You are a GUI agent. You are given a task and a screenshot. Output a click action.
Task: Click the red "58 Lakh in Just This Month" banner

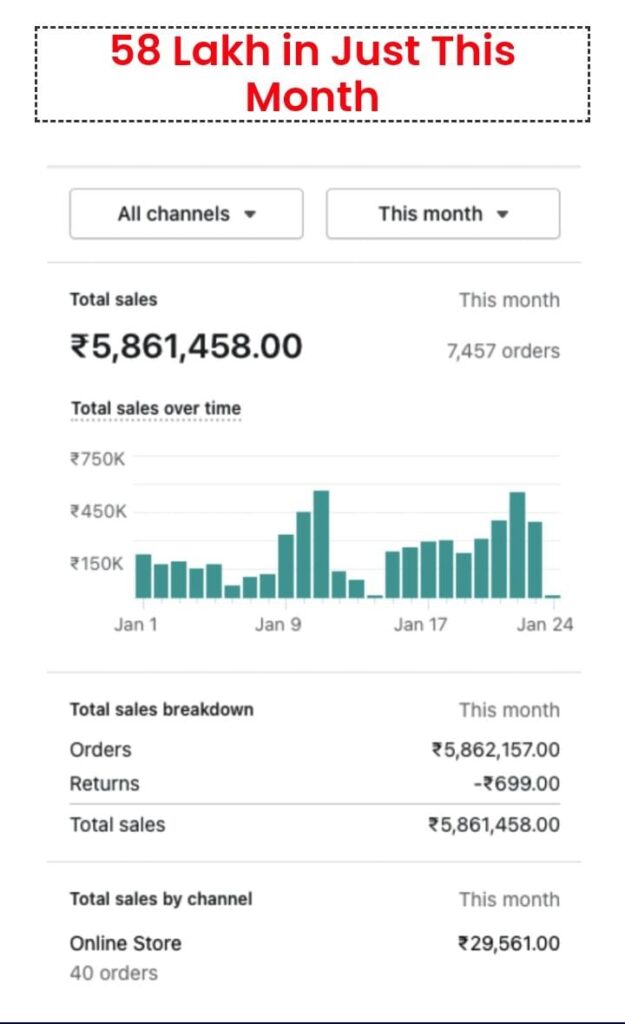pyautogui.click(x=312, y=74)
